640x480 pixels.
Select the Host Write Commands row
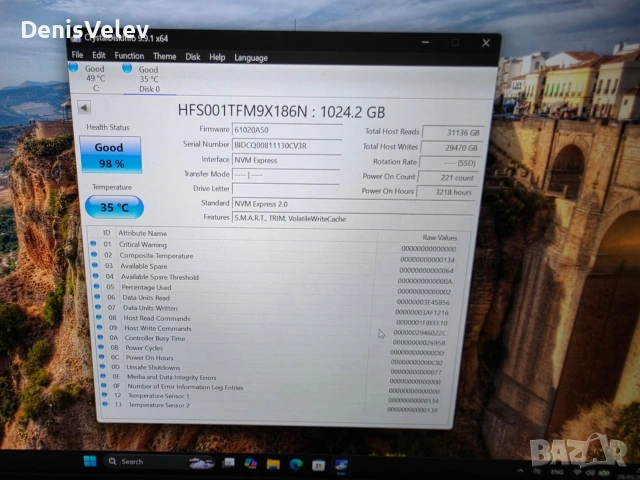pyautogui.click(x=273, y=329)
